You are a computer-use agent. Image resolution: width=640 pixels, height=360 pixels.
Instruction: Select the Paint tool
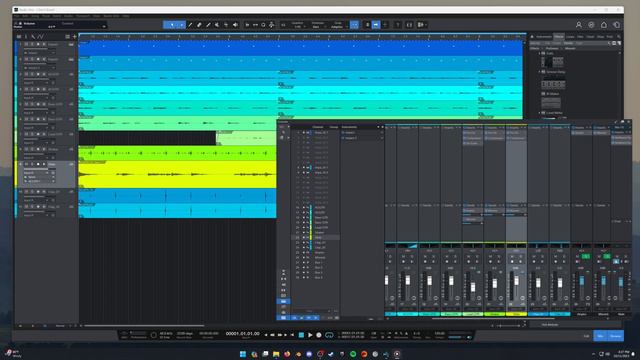208,25
